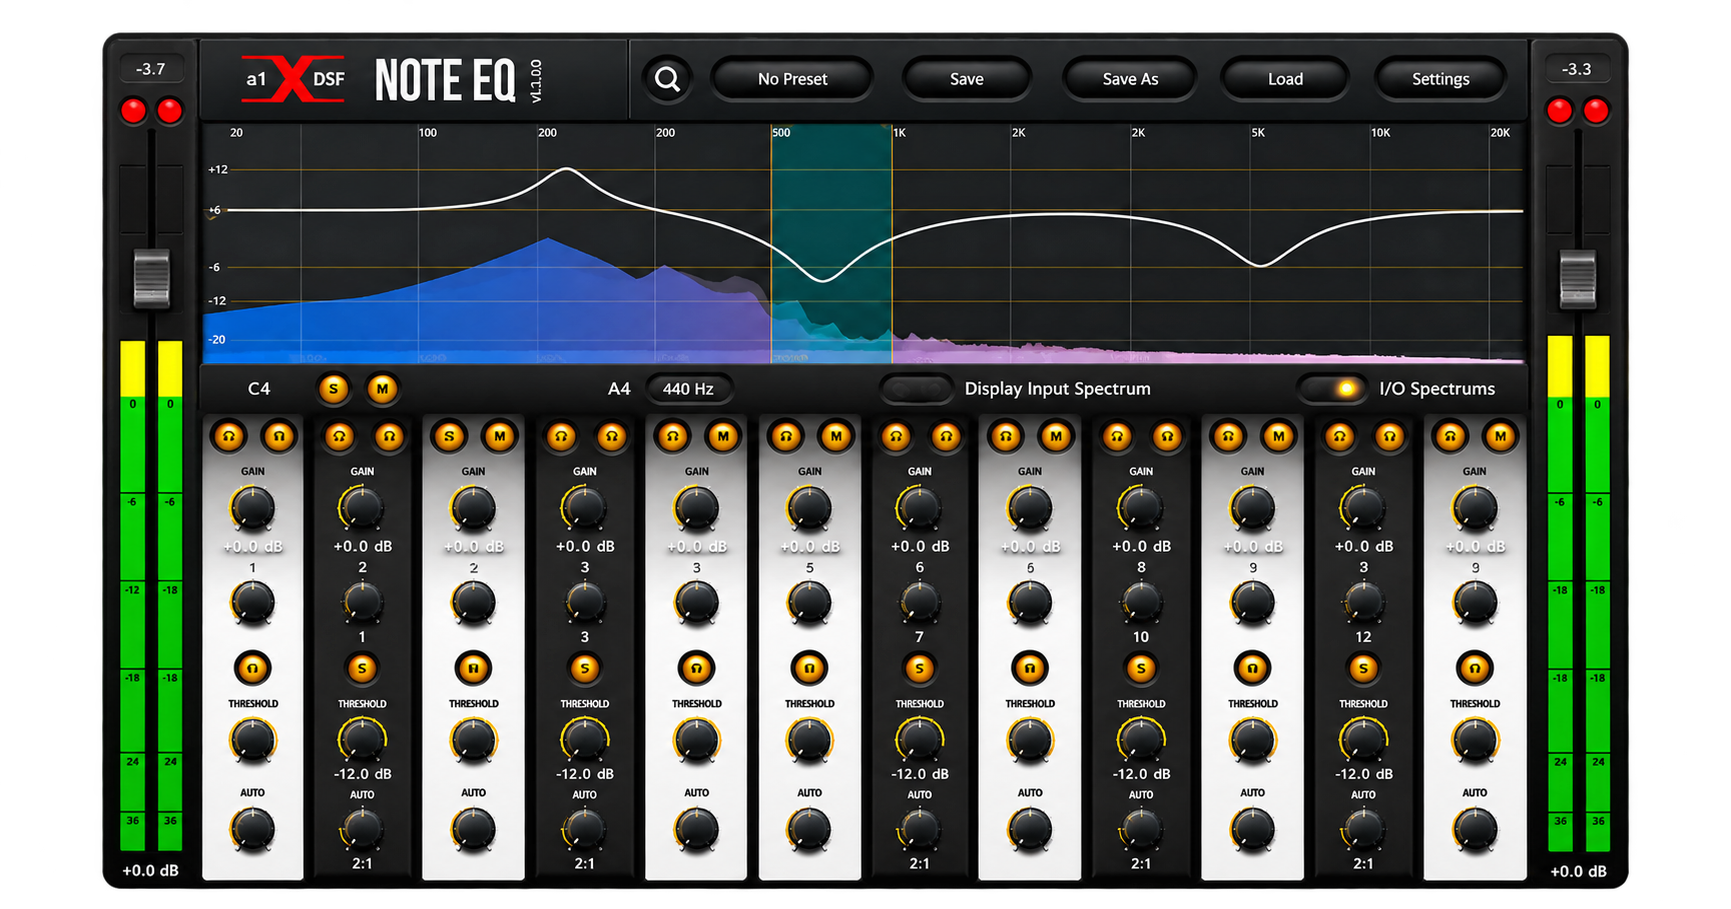Click the Save preset button
Image resolution: width=1731 pixels, height=909 pixels.
[966, 79]
